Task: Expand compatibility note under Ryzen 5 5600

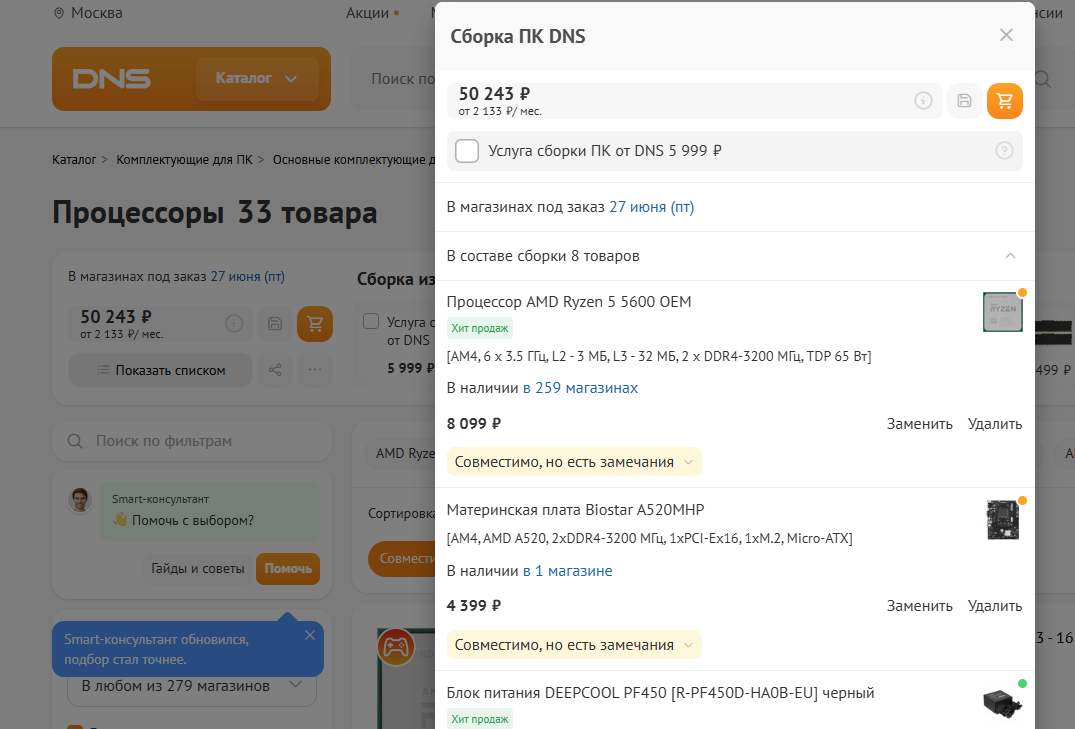Action: click(x=575, y=462)
